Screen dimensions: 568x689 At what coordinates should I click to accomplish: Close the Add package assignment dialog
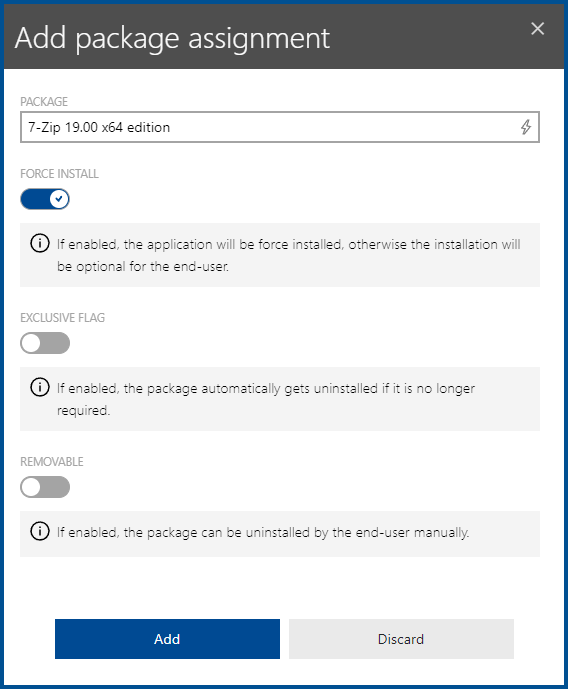(x=537, y=29)
